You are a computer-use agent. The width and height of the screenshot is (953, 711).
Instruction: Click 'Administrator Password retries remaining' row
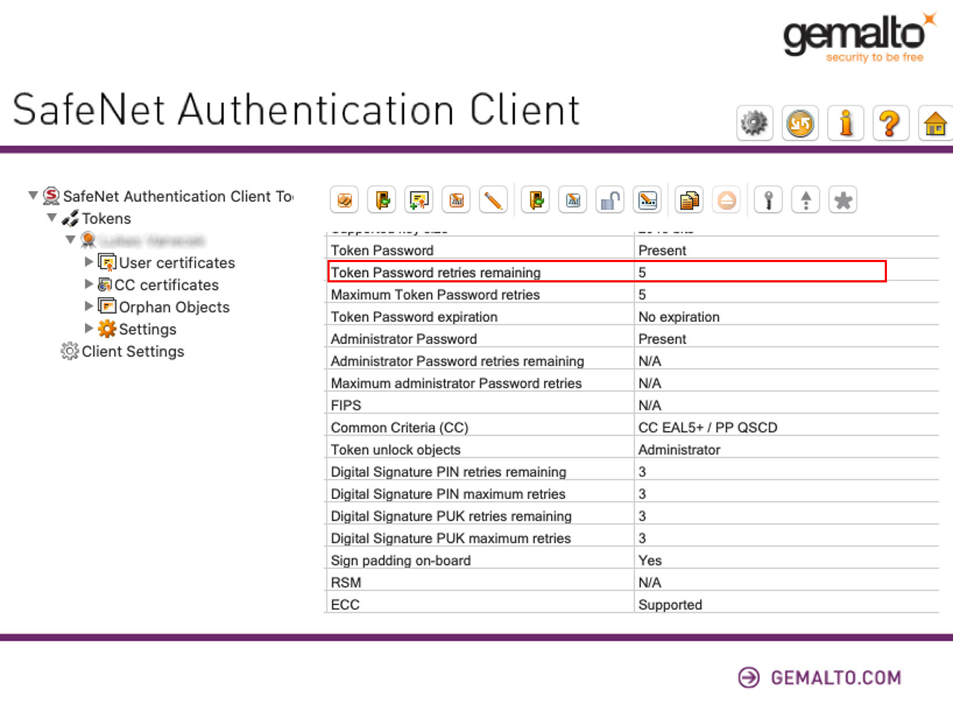pos(632,361)
